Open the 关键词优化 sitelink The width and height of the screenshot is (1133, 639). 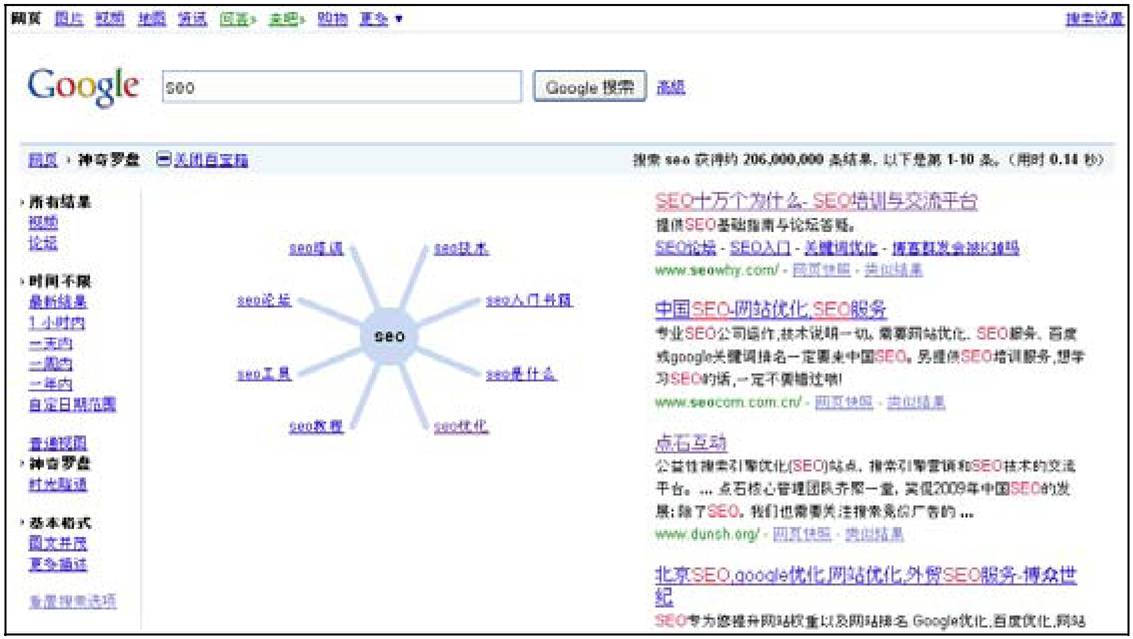(840, 248)
